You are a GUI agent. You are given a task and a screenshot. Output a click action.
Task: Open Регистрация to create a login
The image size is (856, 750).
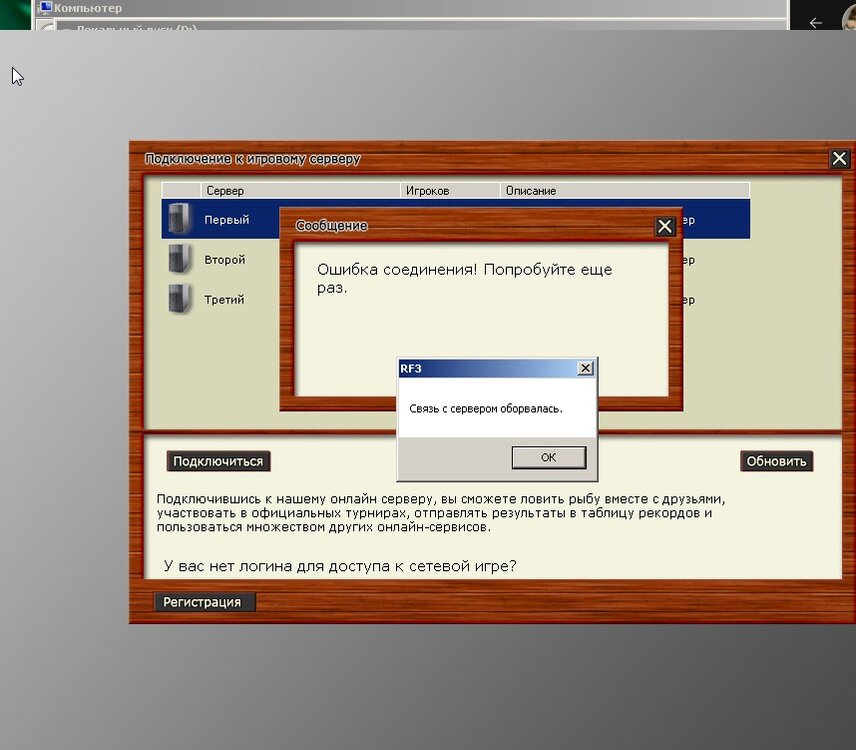tap(203, 602)
